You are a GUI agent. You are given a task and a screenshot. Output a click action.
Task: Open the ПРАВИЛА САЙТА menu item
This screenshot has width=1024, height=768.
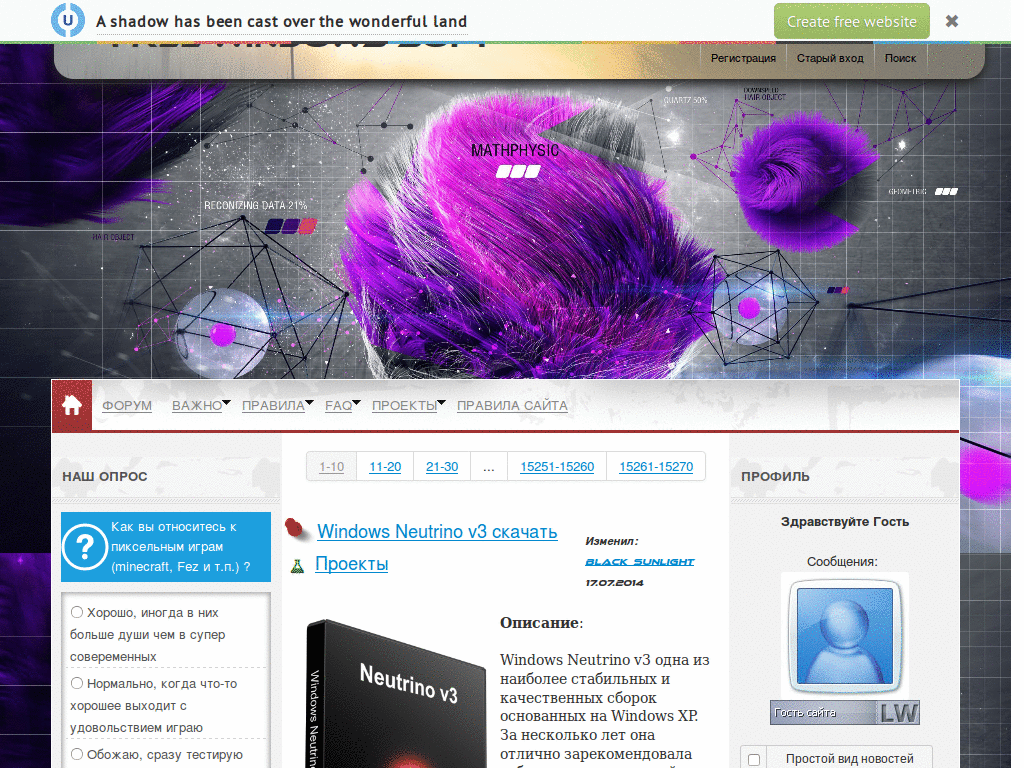pyautogui.click(x=512, y=406)
